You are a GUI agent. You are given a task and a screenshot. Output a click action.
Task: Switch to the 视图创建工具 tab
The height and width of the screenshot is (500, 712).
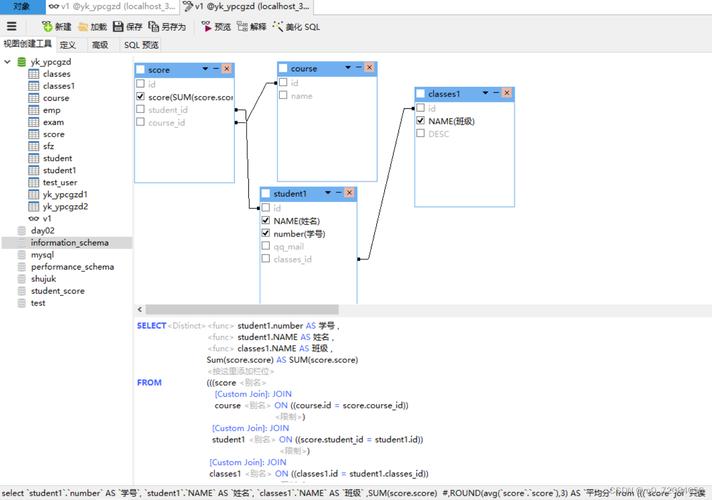click(27, 44)
